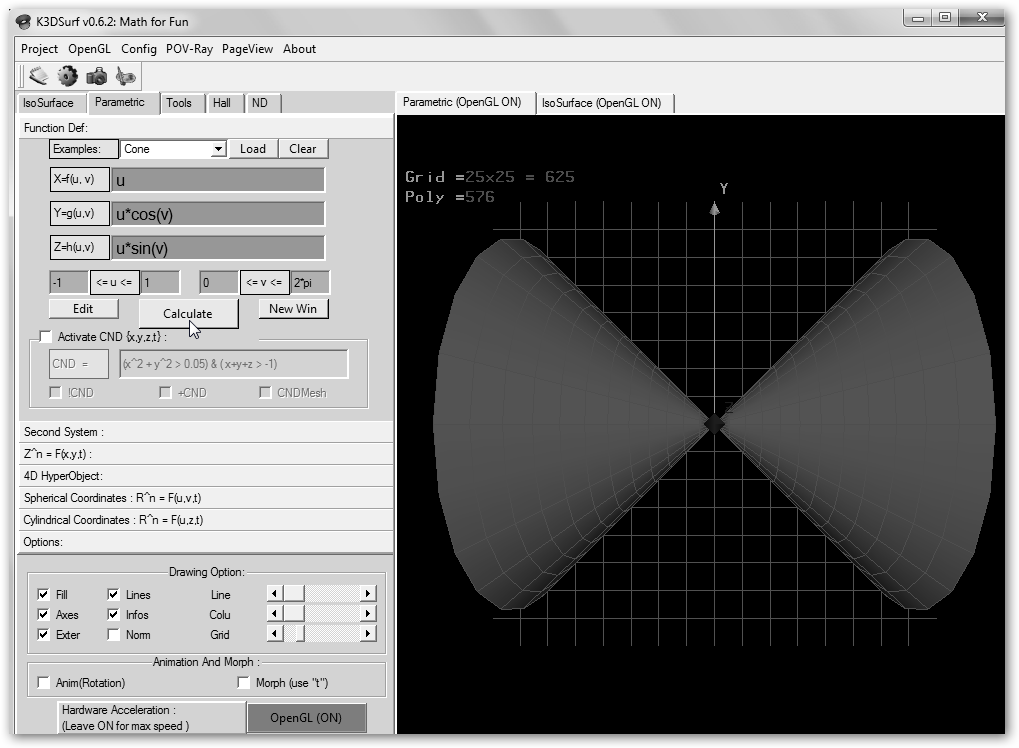Check the Norm drawing option

tap(113, 634)
